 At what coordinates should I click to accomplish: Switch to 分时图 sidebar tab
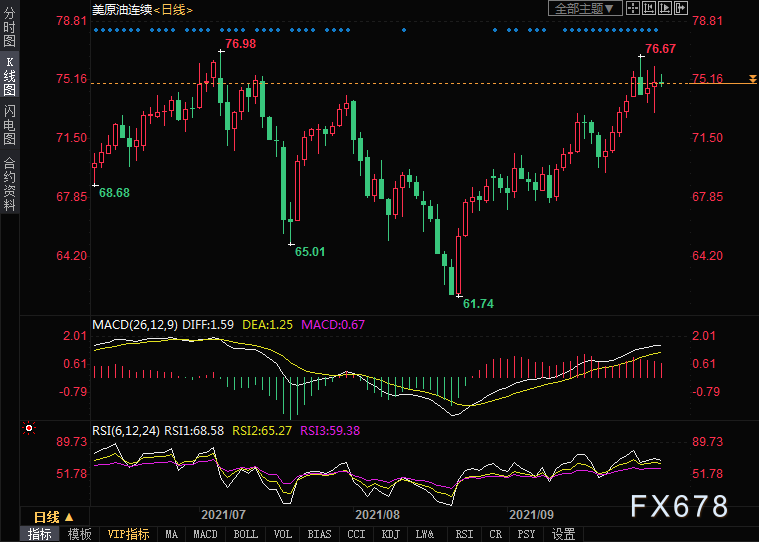tap(9, 26)
